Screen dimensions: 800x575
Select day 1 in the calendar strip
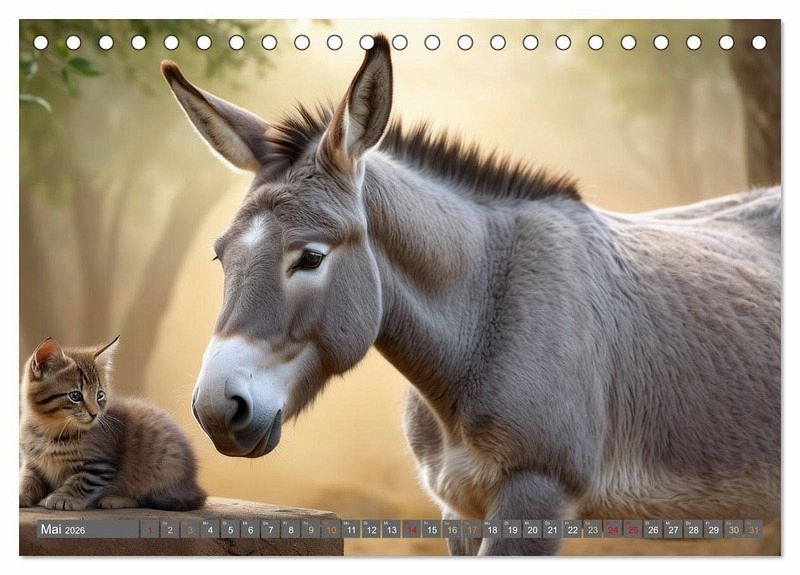coord(150,530)
